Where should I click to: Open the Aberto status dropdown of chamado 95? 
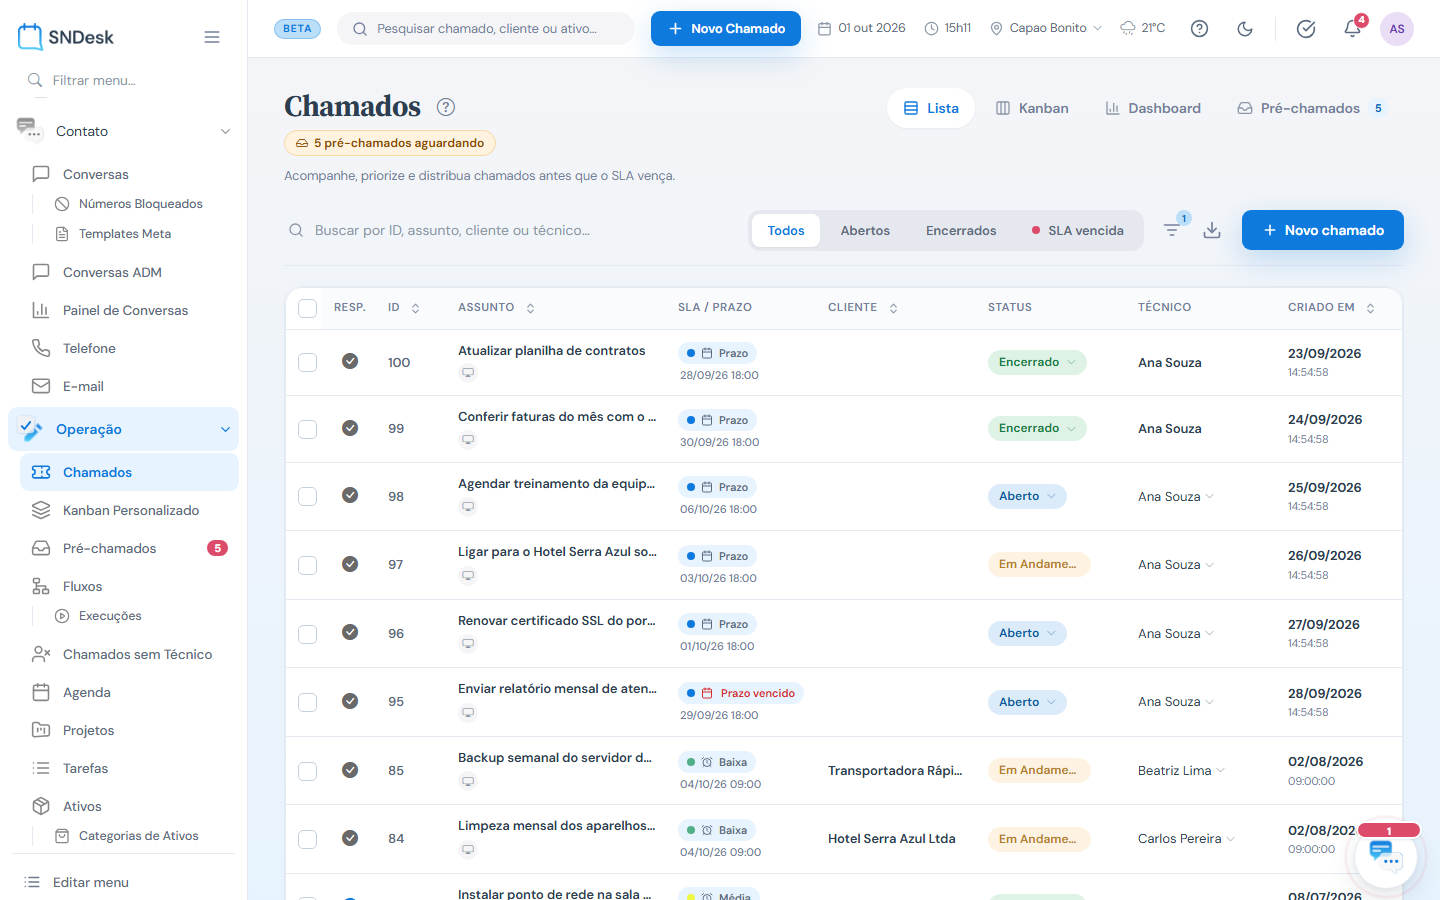(x=1027, y=702)
